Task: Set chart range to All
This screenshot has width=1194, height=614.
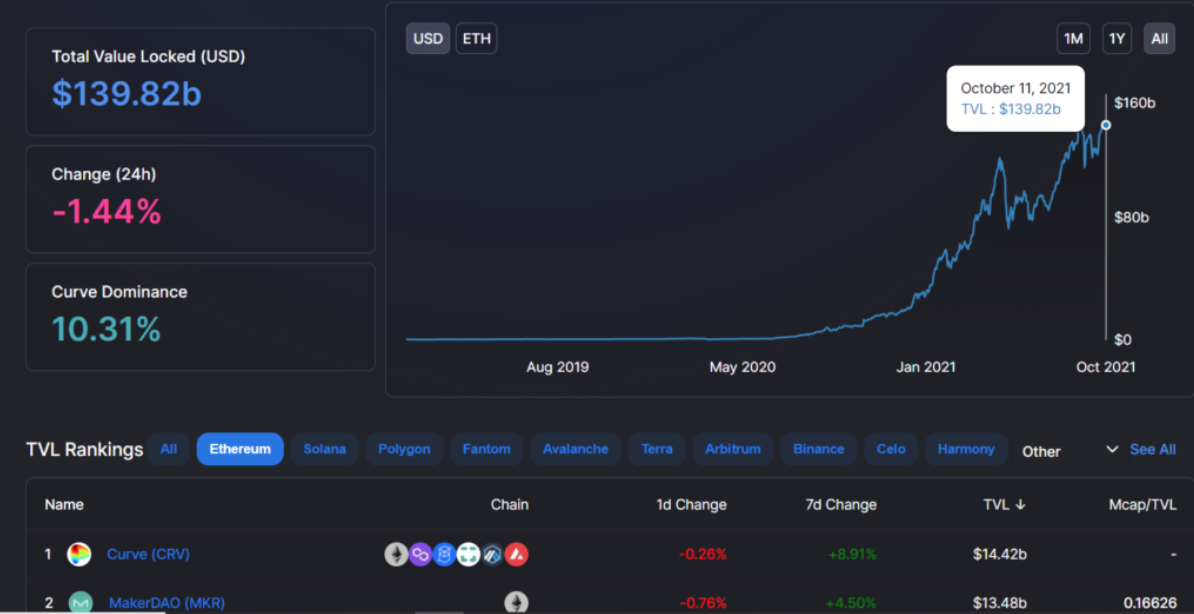Action: click(1160, 38)
